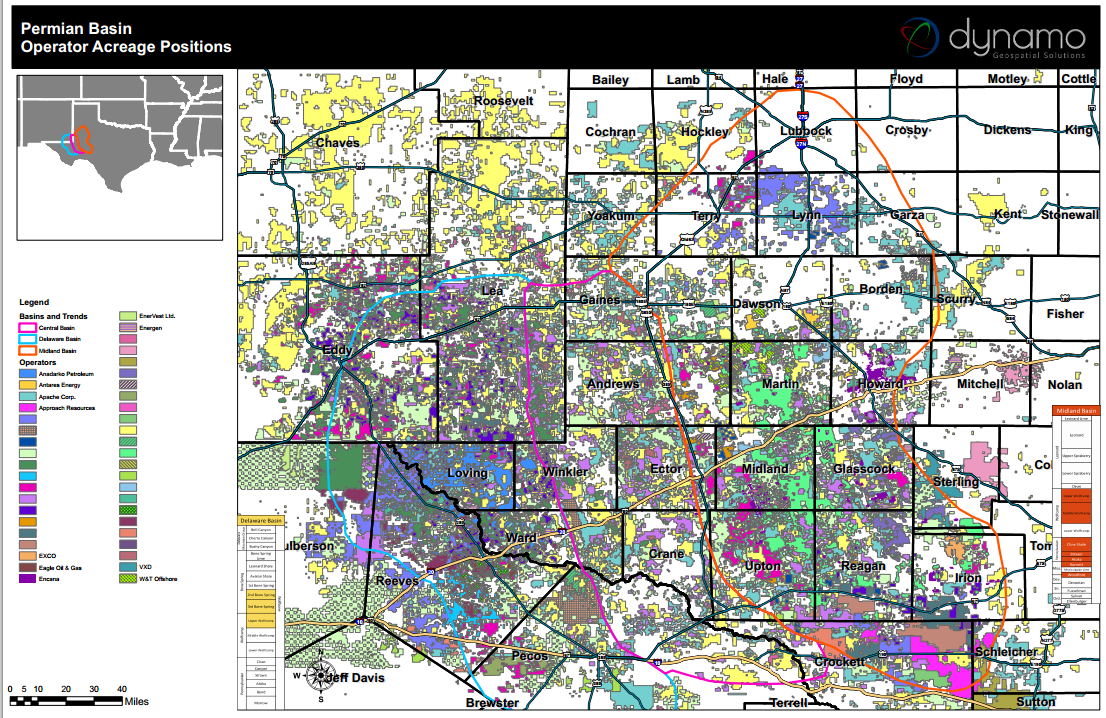Screen dimensions: 1106x718
Task: Click the Loving county label
Action: 467,473
